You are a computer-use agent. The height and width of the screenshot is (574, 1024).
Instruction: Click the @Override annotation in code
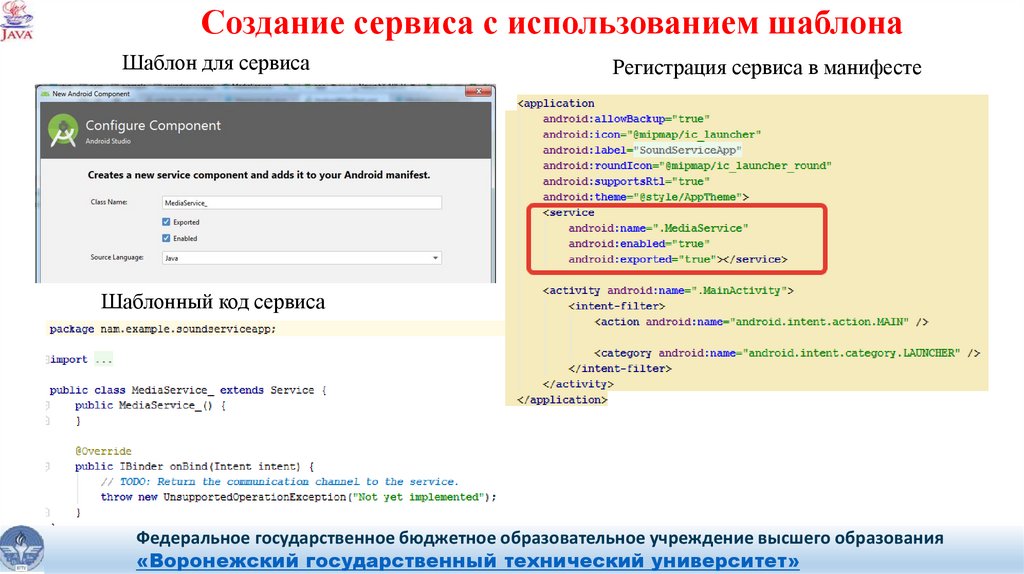click(102, 452)
